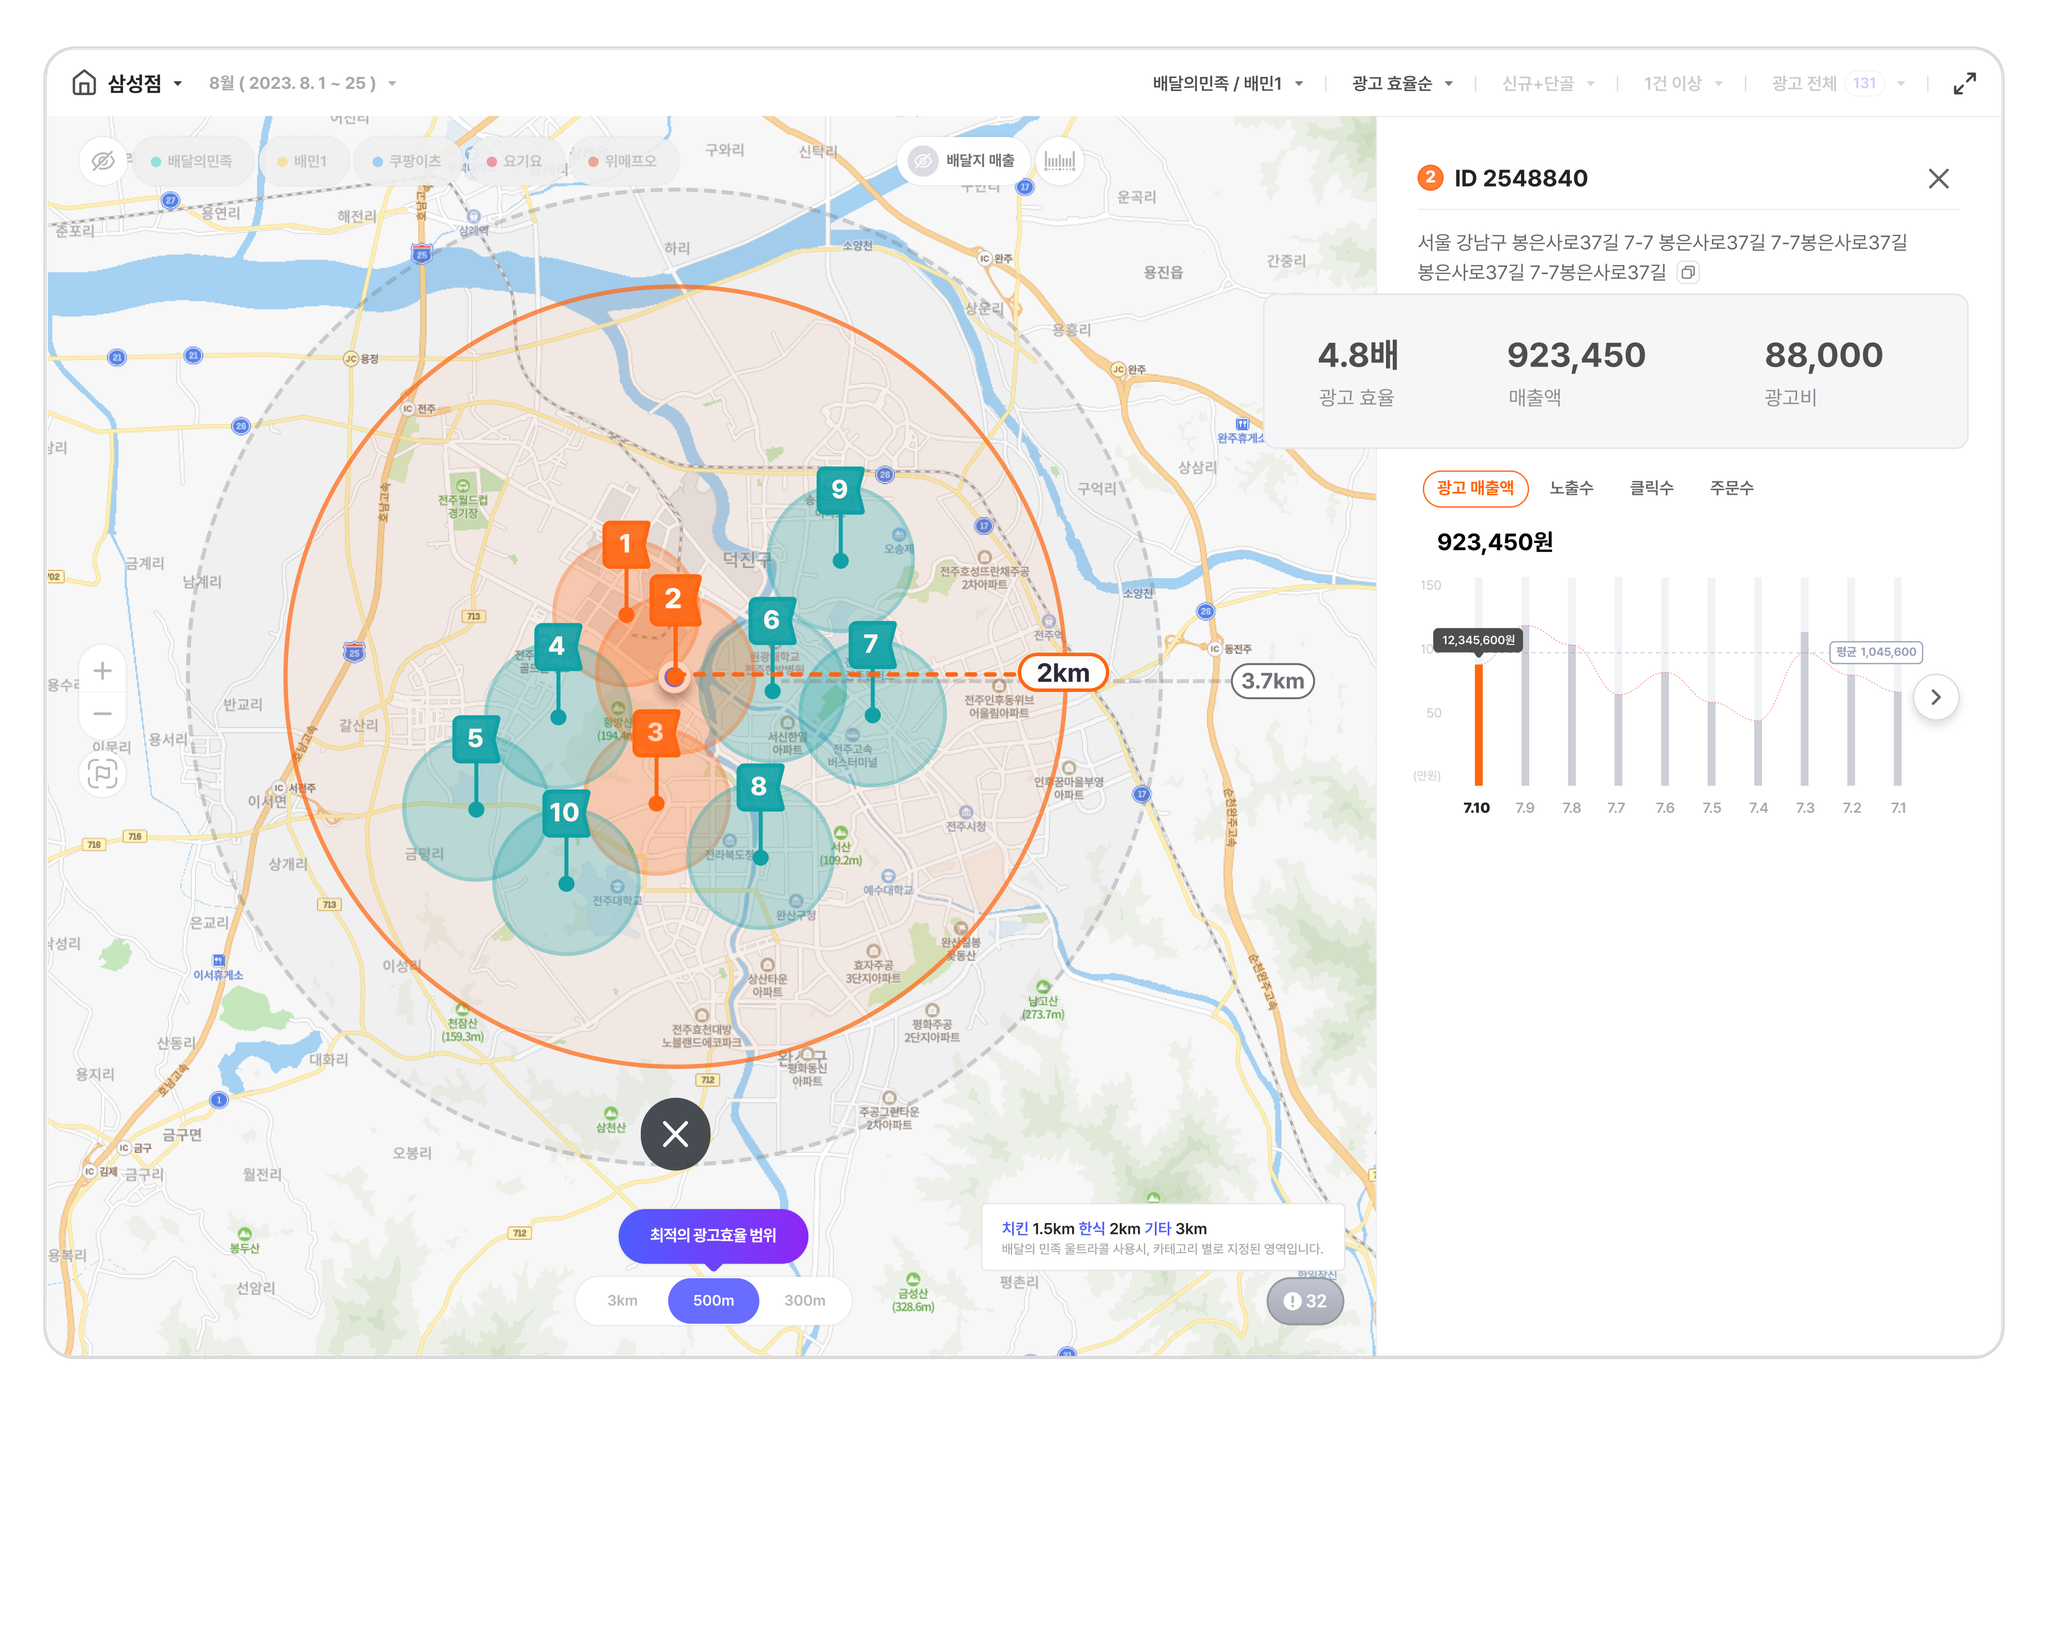
Task: Select map flag marker 1
Action: point(626,545)
